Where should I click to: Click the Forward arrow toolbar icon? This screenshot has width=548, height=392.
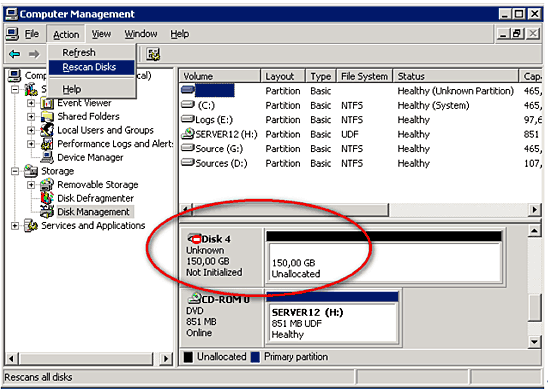click(x=34, y=54)
